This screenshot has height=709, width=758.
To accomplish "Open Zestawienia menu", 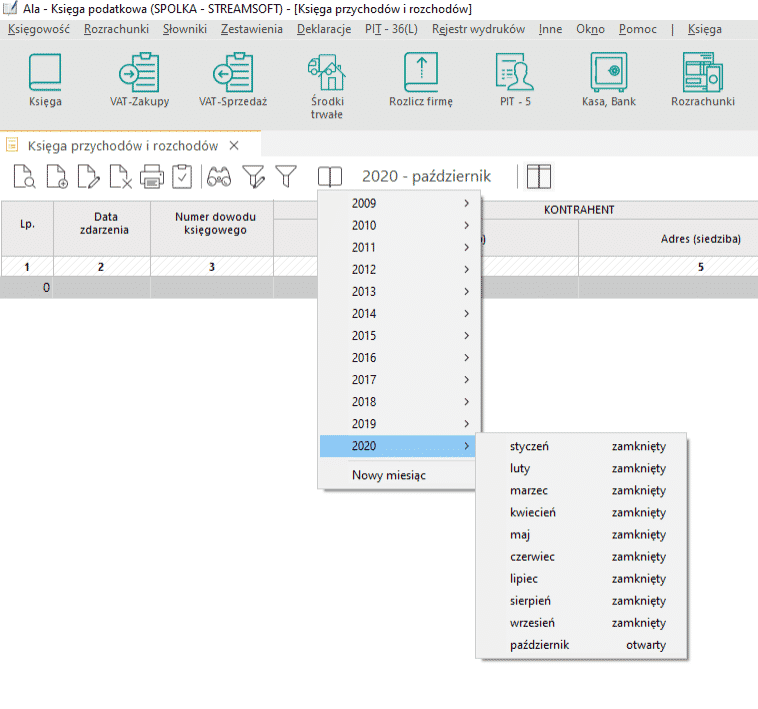I will [252, 29].
